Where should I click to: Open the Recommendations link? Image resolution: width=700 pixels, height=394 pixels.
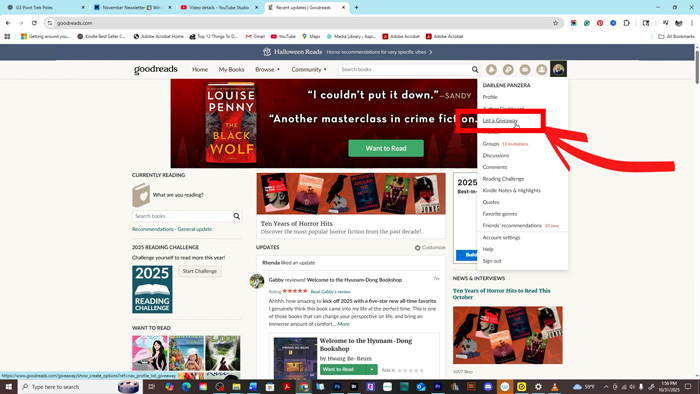tap(152, 229)
